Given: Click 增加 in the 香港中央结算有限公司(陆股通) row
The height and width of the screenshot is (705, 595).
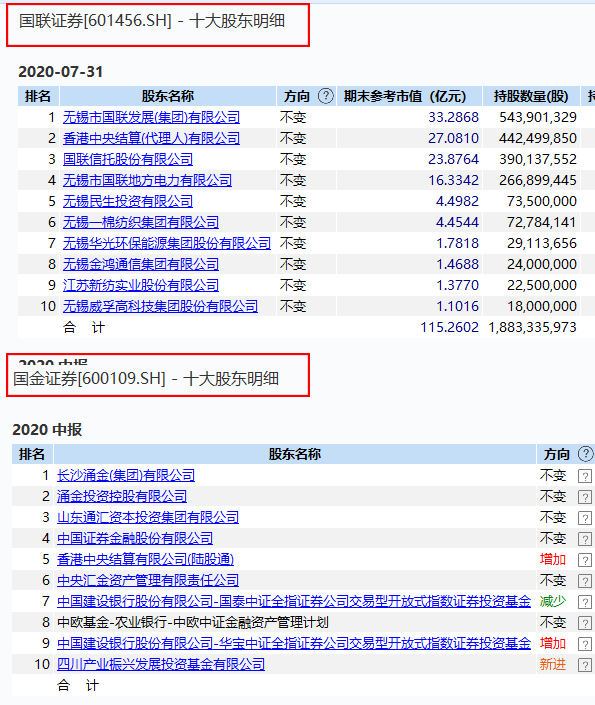Looking at the screenshot, I should point(553,559).
